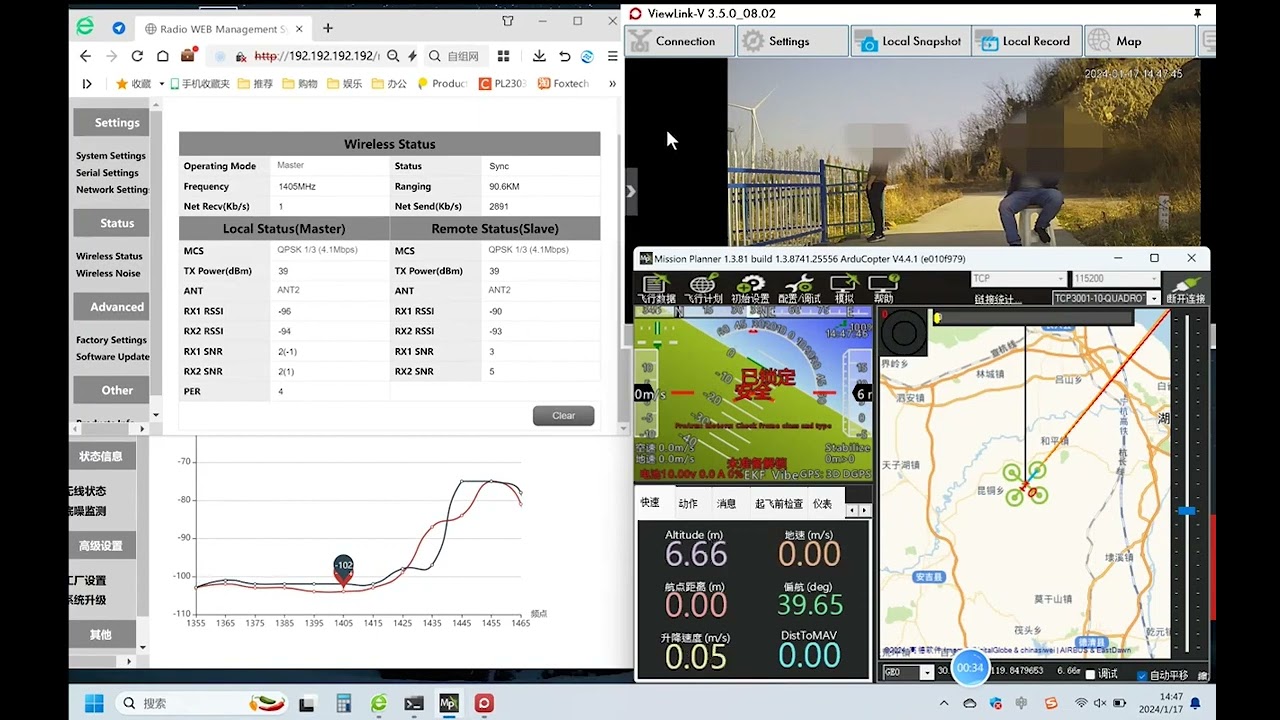Open Wireless Noise link
The height and width of the screenshot is (720, 1280).
coord(108,273)
